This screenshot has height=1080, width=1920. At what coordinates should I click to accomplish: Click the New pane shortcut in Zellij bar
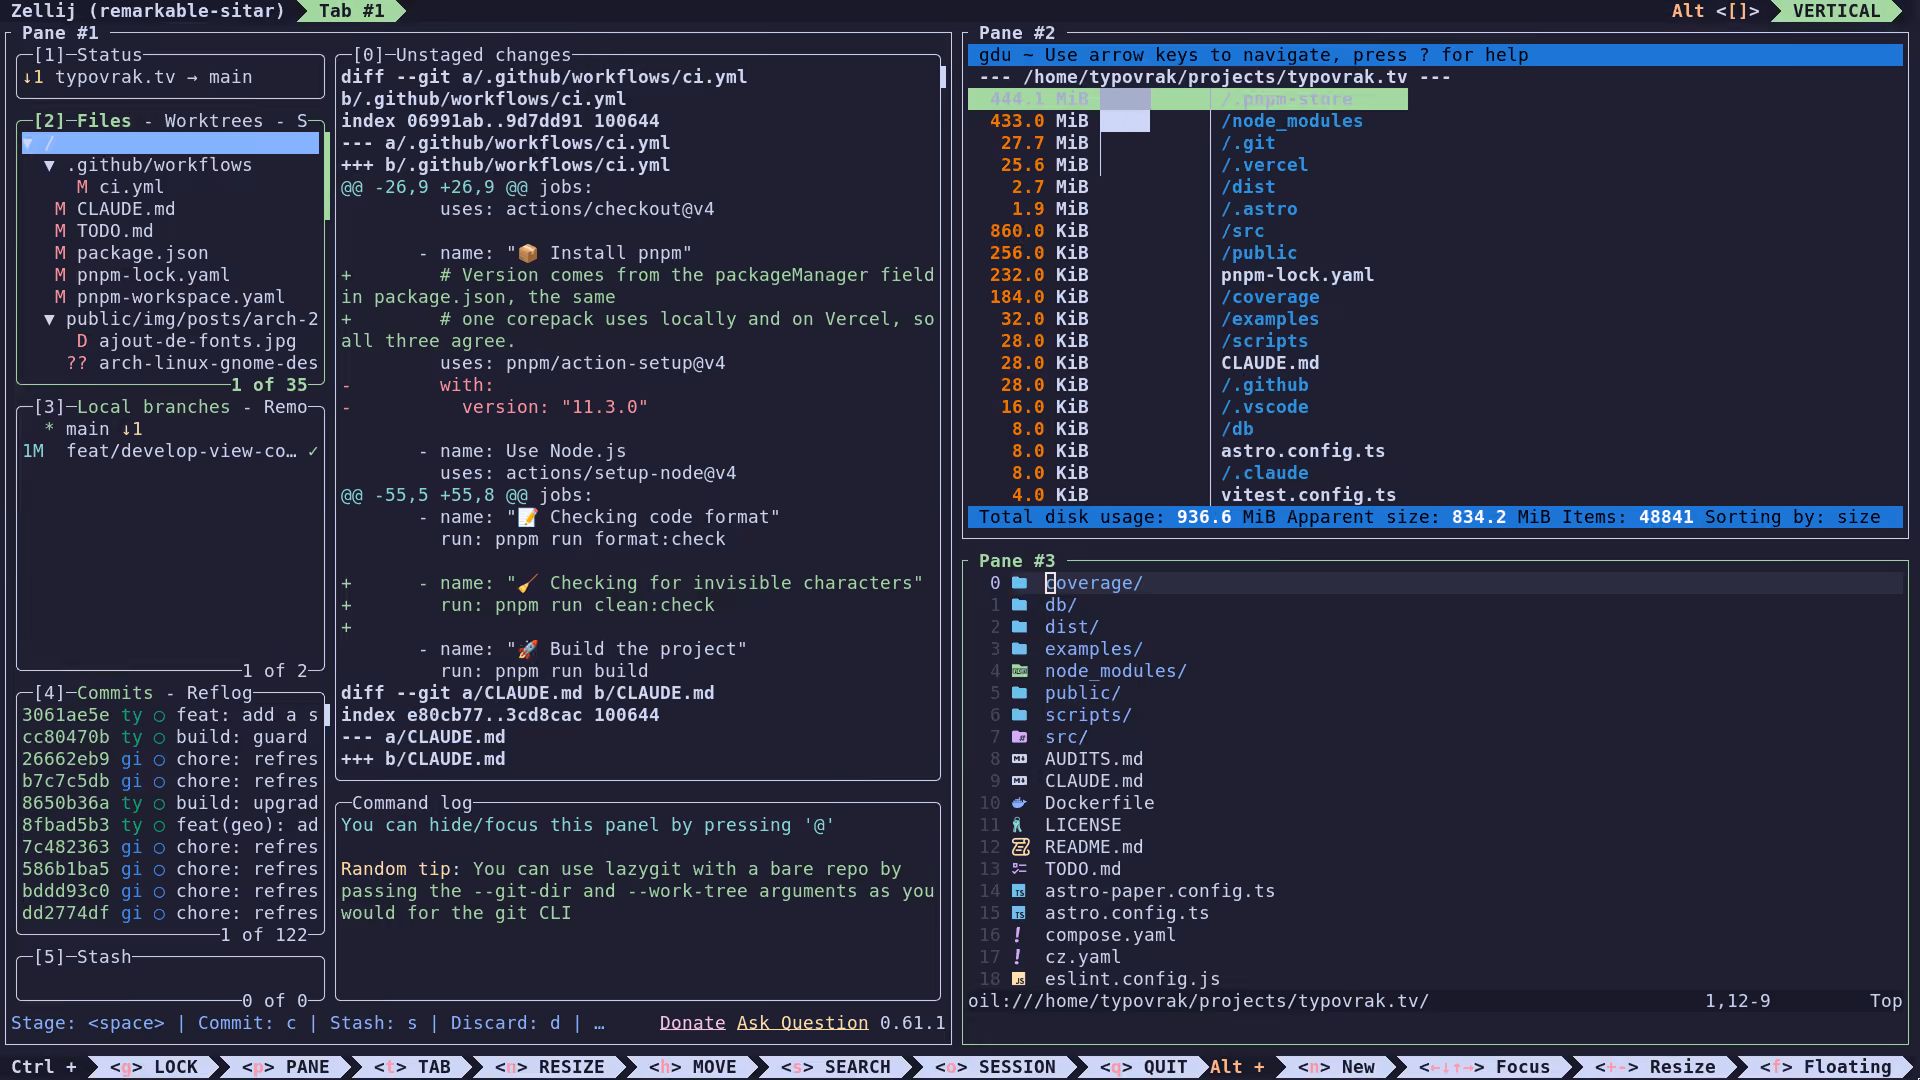1336,1067
